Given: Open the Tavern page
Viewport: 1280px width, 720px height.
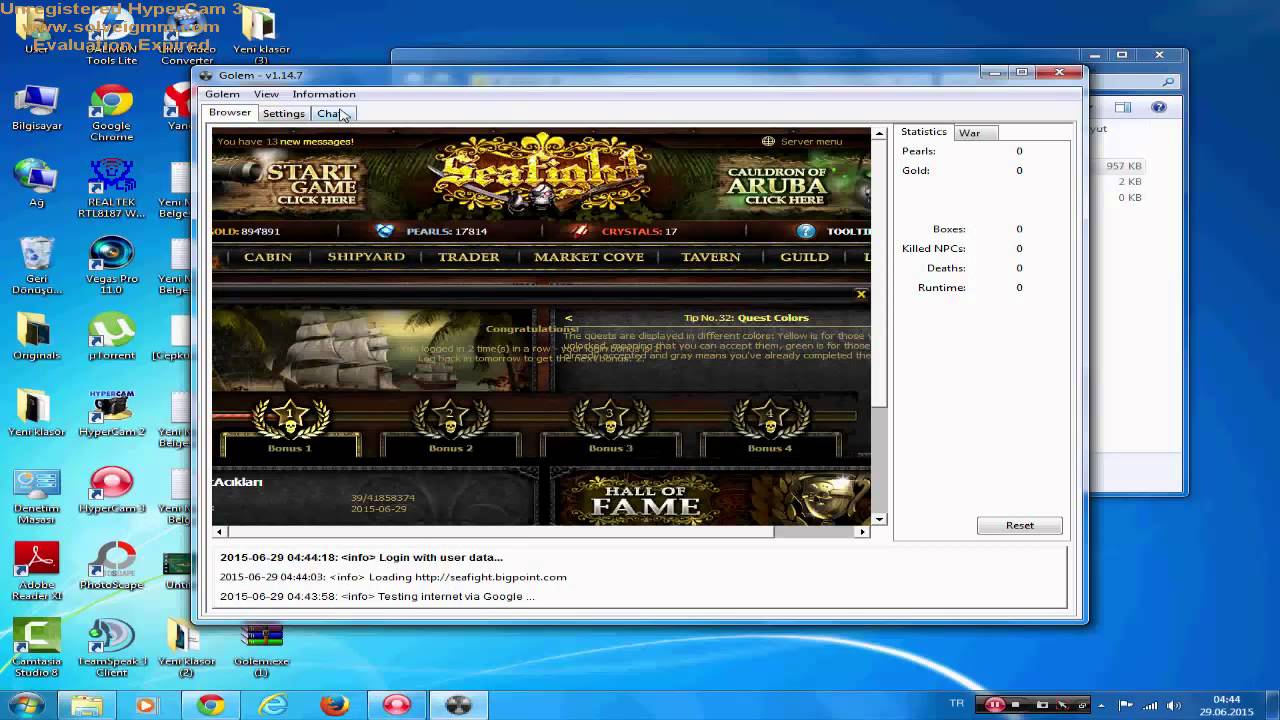Looking at the screenshot, I should coord(711,257).
